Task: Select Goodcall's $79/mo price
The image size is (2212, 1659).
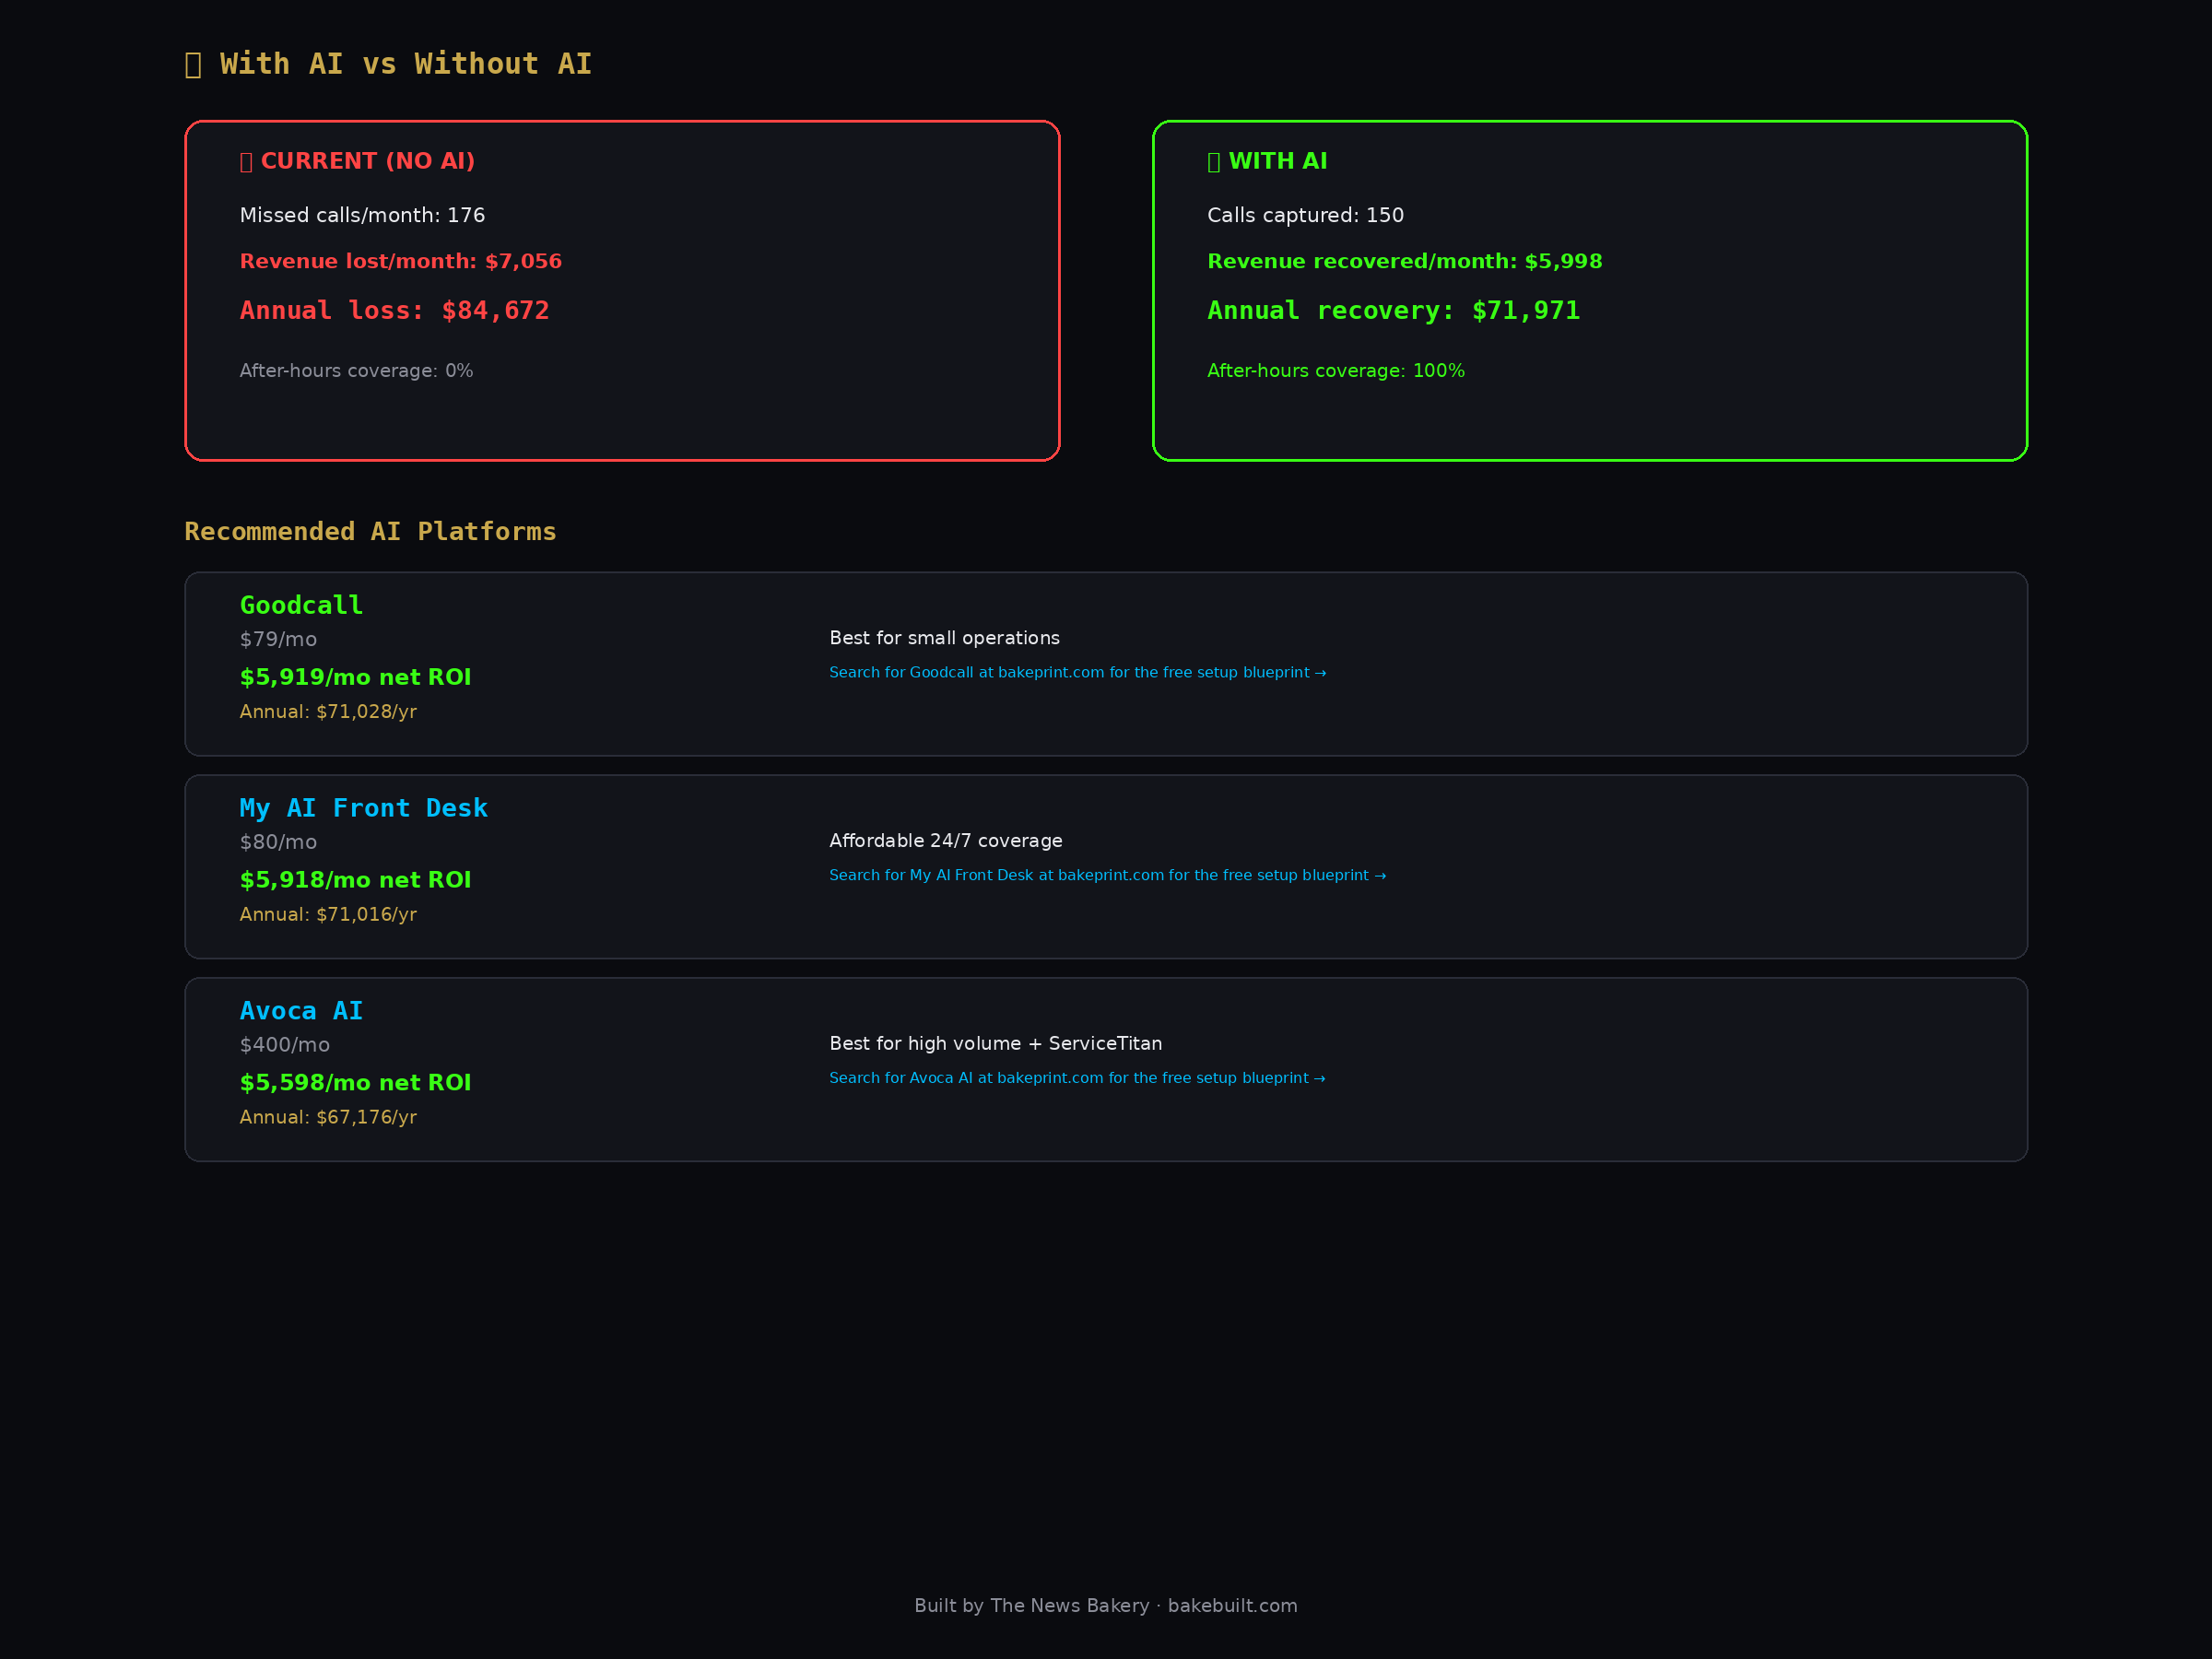Action: coord(278,640)
